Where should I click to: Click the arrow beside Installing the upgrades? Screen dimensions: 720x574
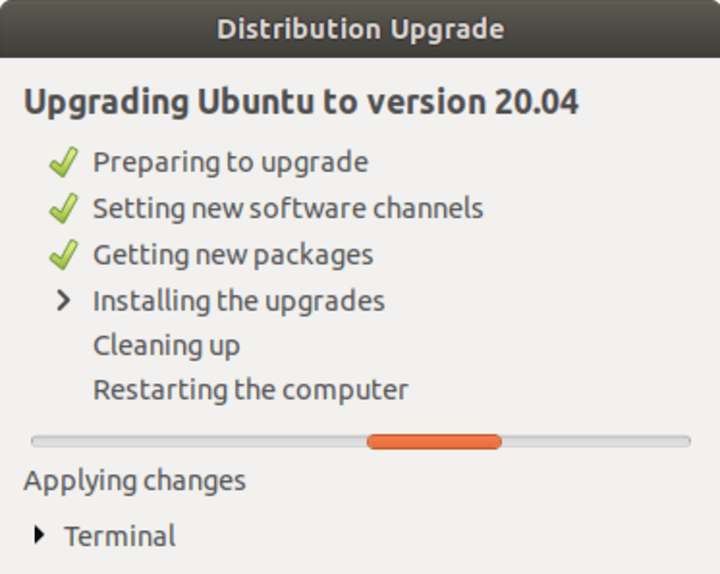[x=63, y=301]
